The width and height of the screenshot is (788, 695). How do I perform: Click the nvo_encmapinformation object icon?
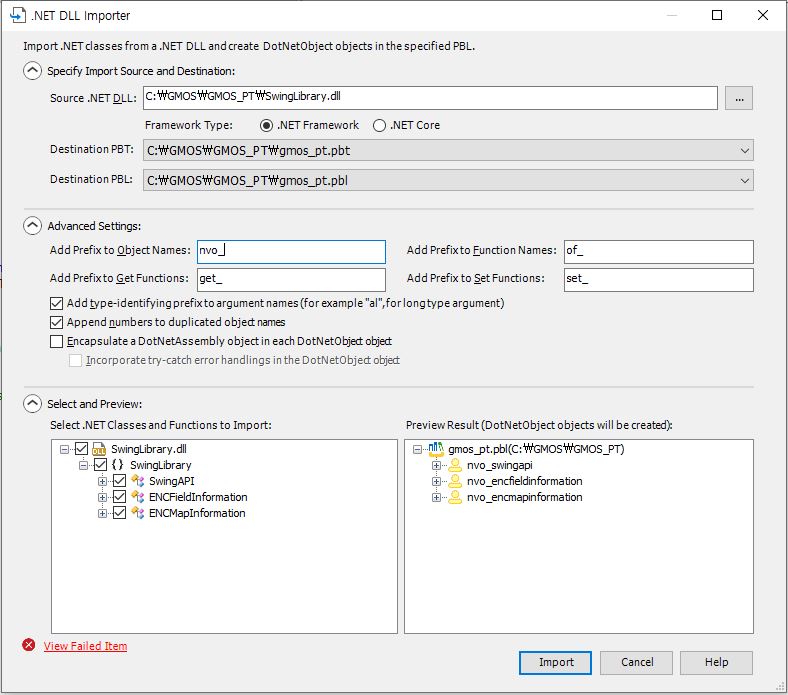click(x=455, y=497)
